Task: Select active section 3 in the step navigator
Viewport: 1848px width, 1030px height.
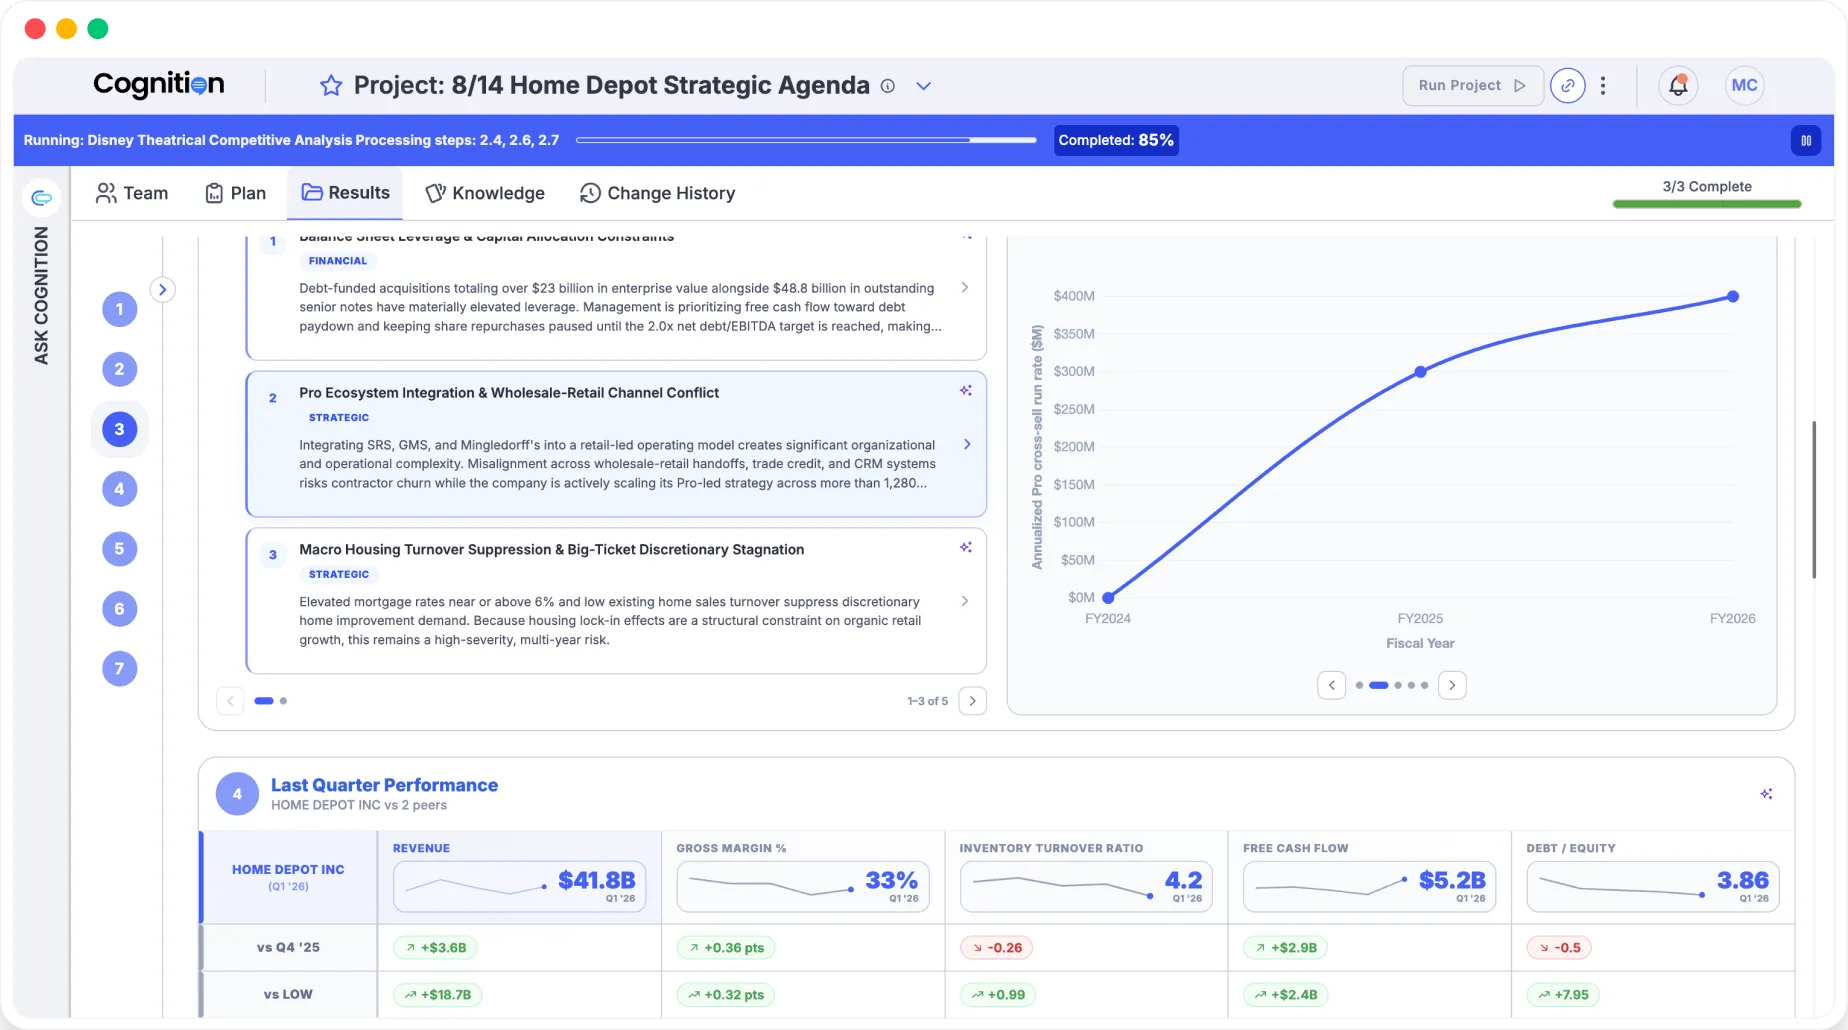Action: 120,429
